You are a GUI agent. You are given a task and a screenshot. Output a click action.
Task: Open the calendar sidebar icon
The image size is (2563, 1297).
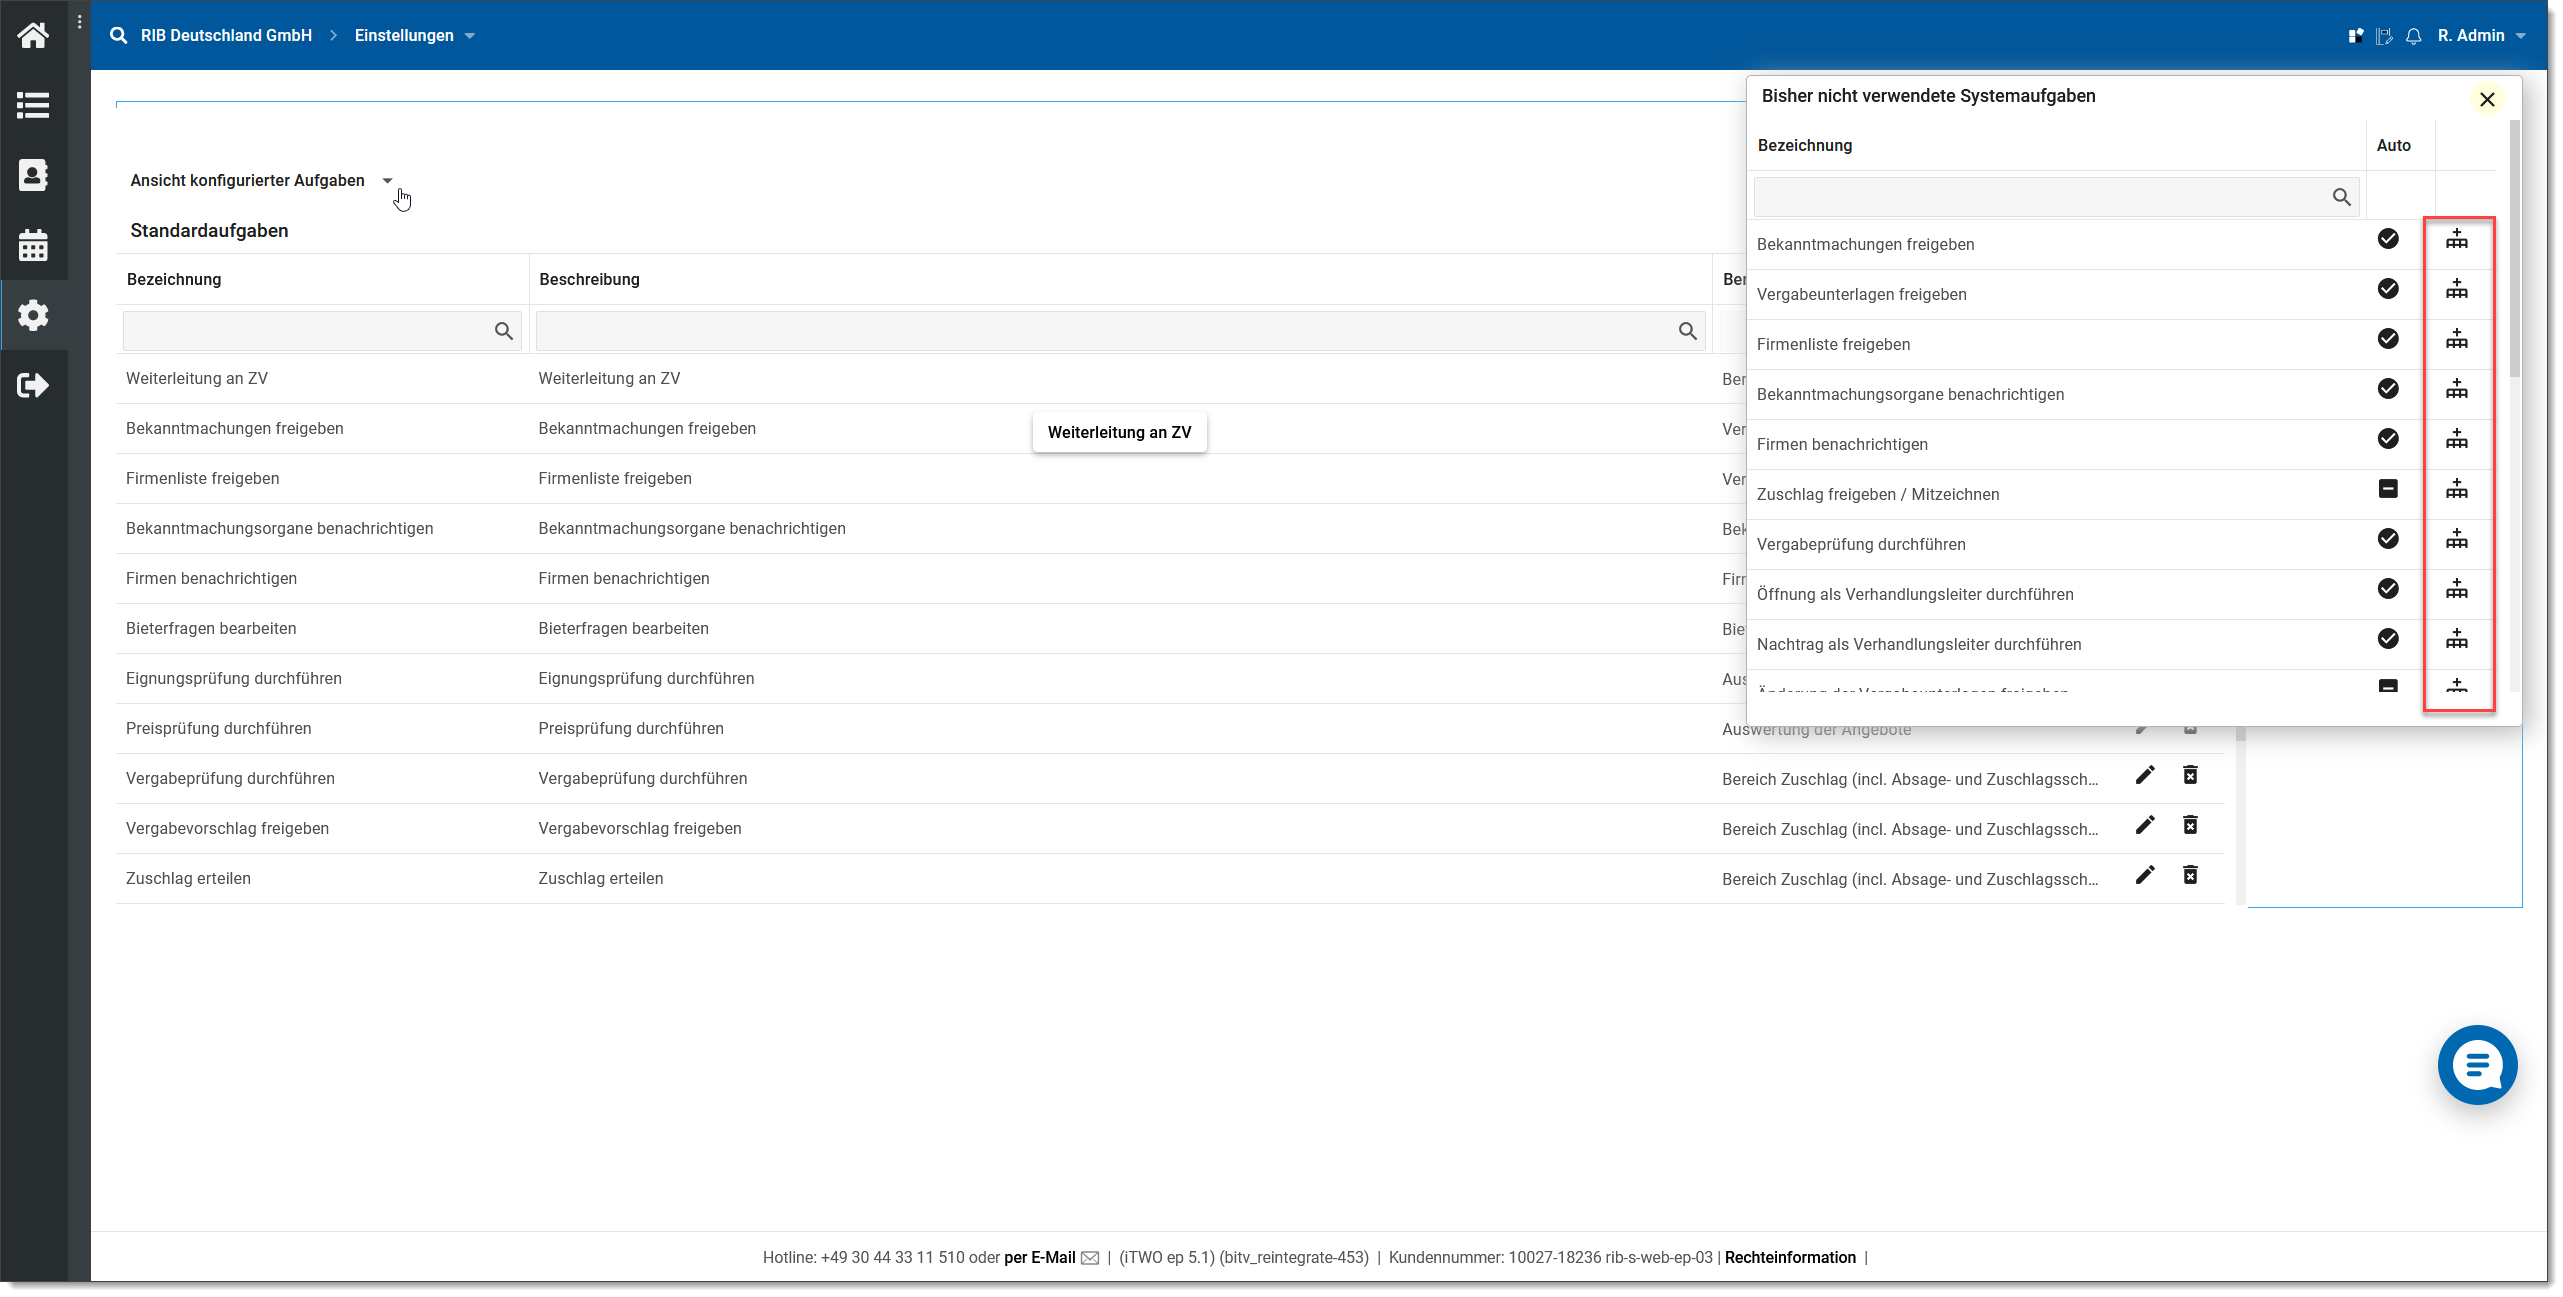coord(33,245)
